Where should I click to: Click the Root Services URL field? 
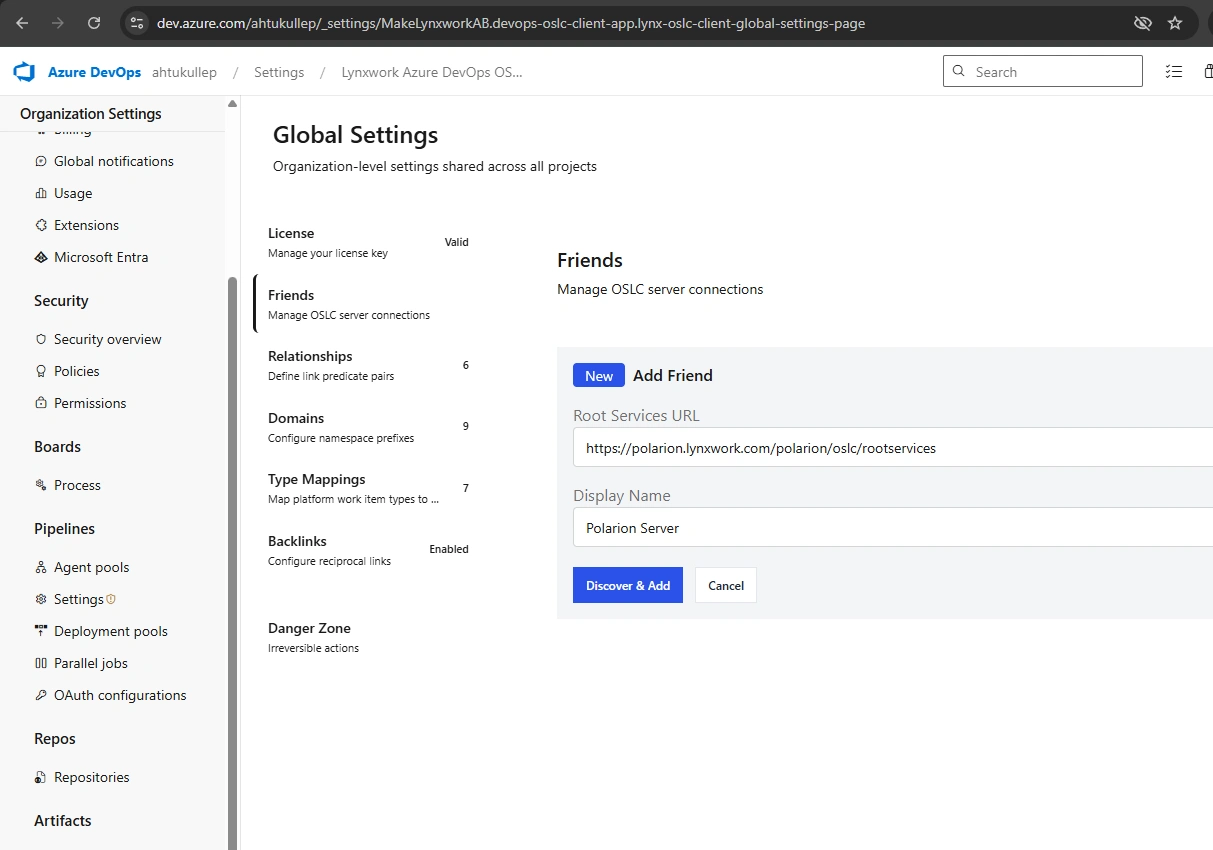893,448
